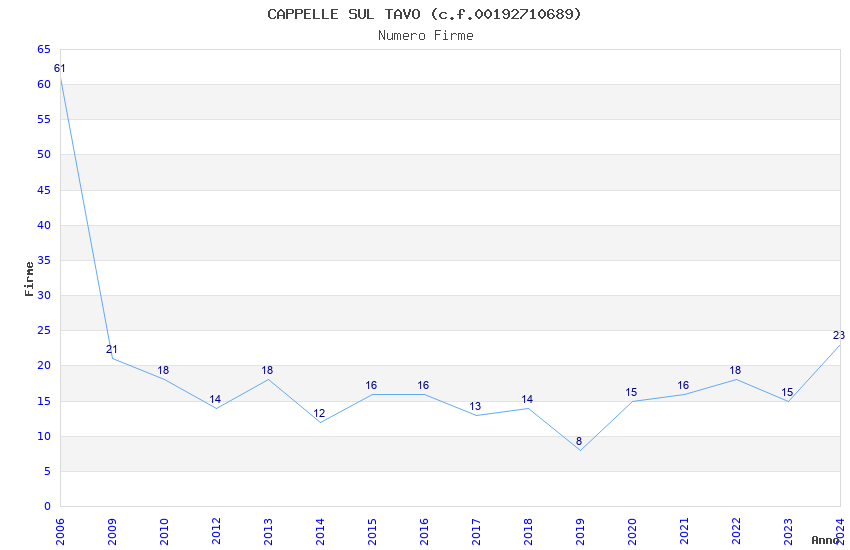Click data label 16 for year 2021

pyautogui.click(x=684, y=385)
